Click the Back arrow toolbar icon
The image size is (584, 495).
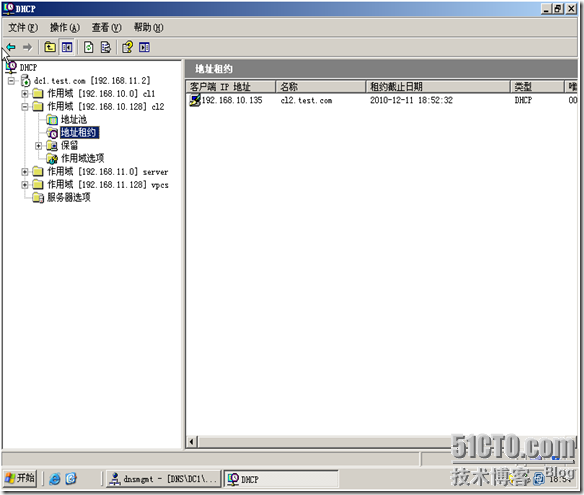point(11,47)
